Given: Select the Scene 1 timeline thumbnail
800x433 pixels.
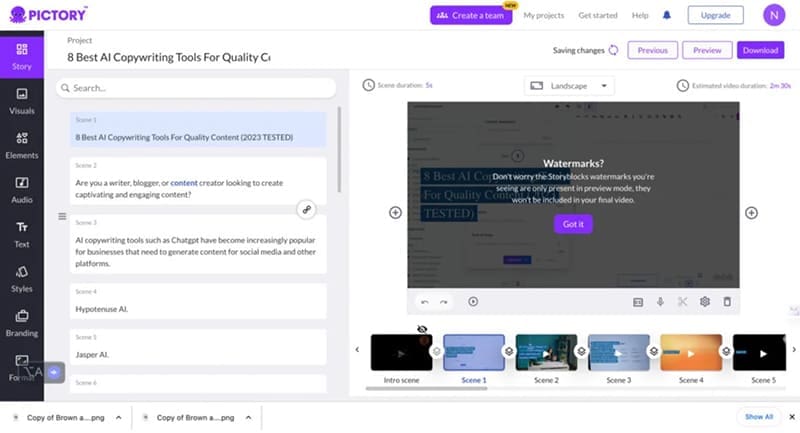Looking at the screenshot, I should (x=474, y=352).
